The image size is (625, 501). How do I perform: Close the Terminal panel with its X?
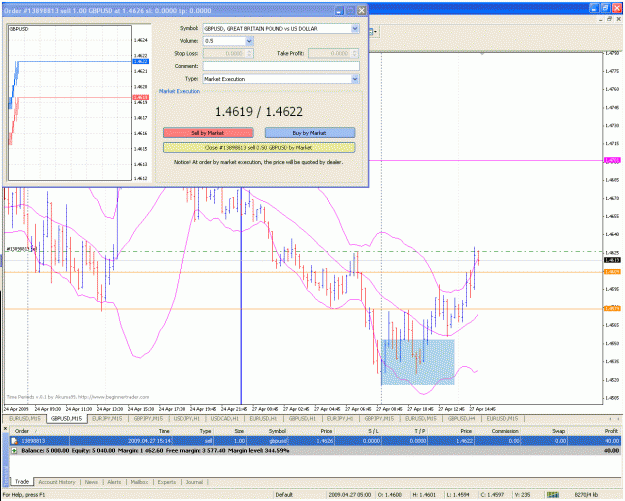coord(6,429)
